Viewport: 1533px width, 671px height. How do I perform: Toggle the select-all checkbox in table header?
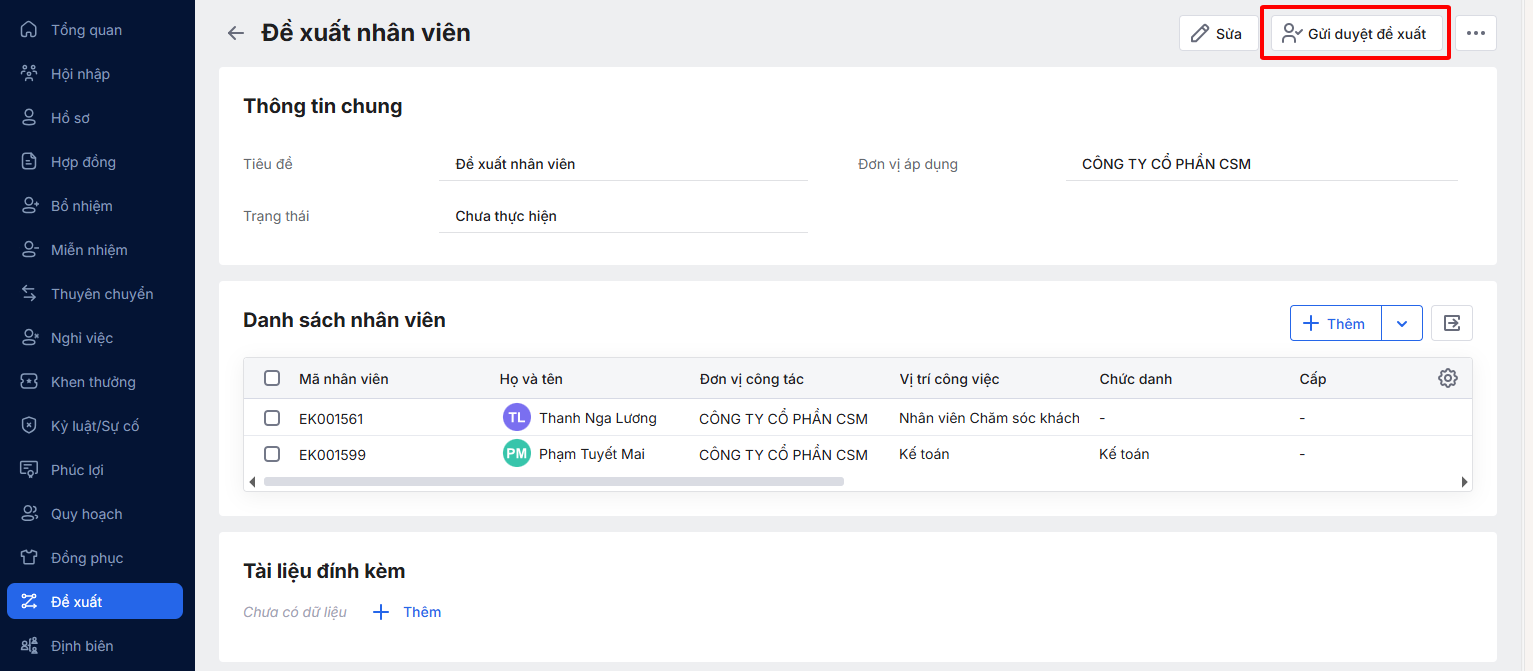(272, 378)
